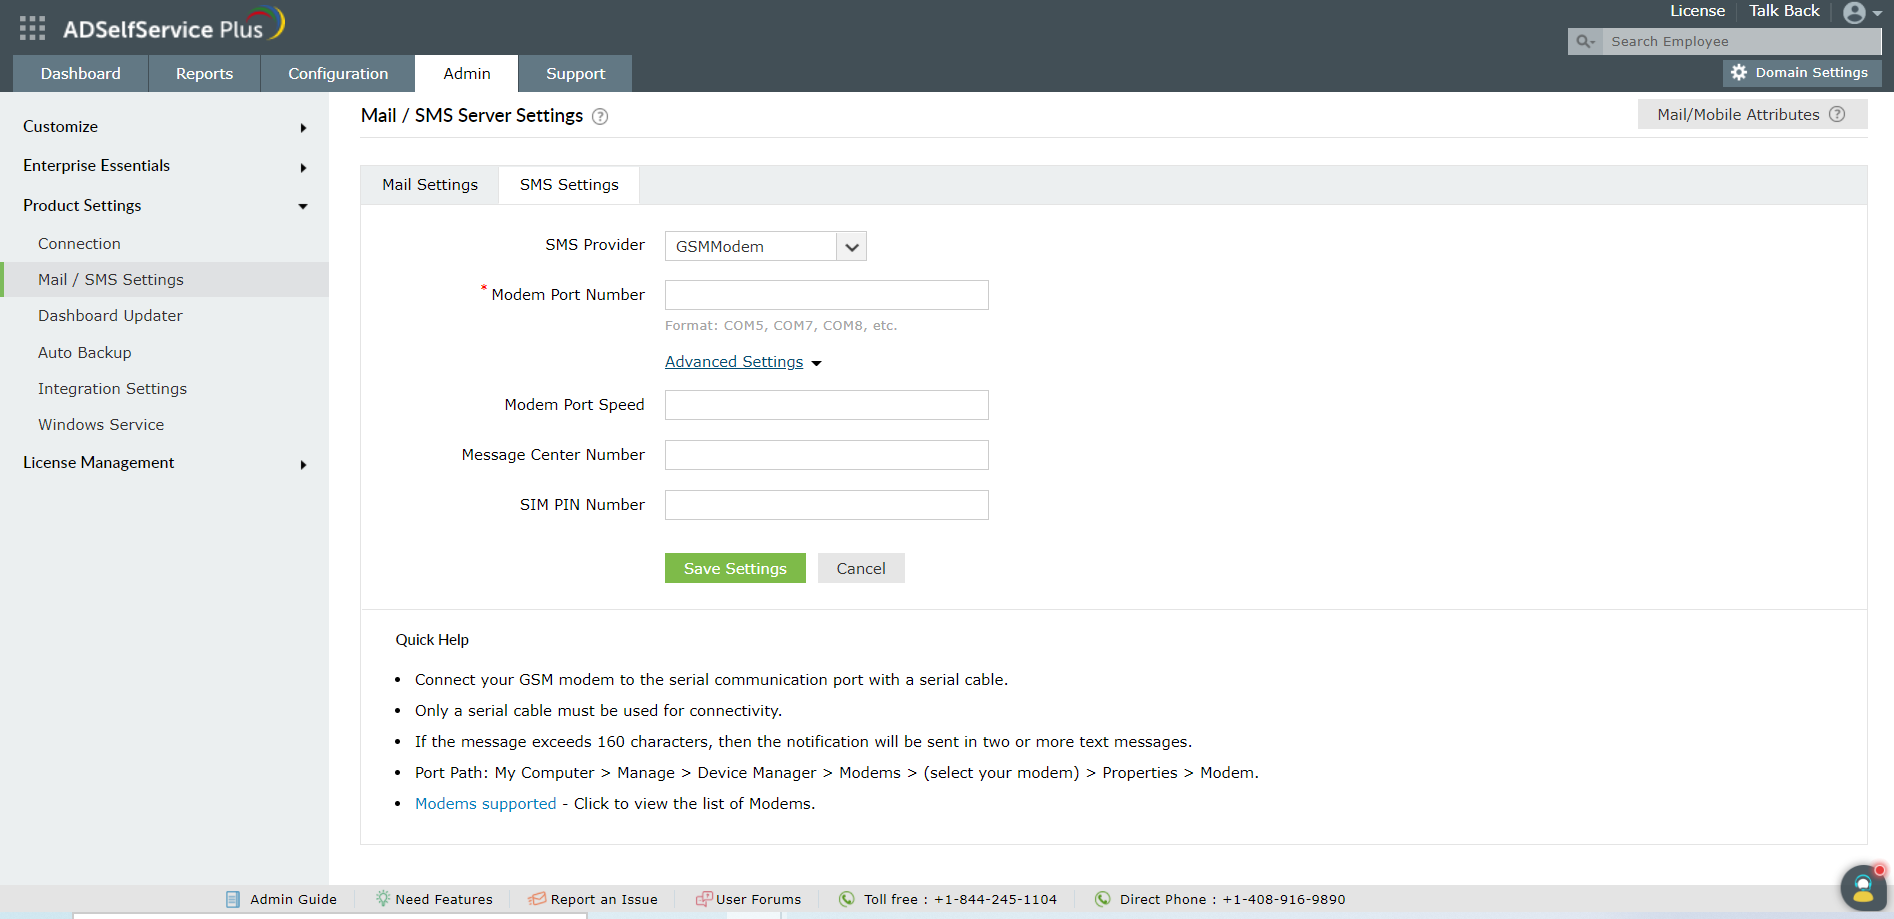Viewport: 1894px width, 919px height.
Task: Open Windows Service in the sidebar
Action: (101, 425)
